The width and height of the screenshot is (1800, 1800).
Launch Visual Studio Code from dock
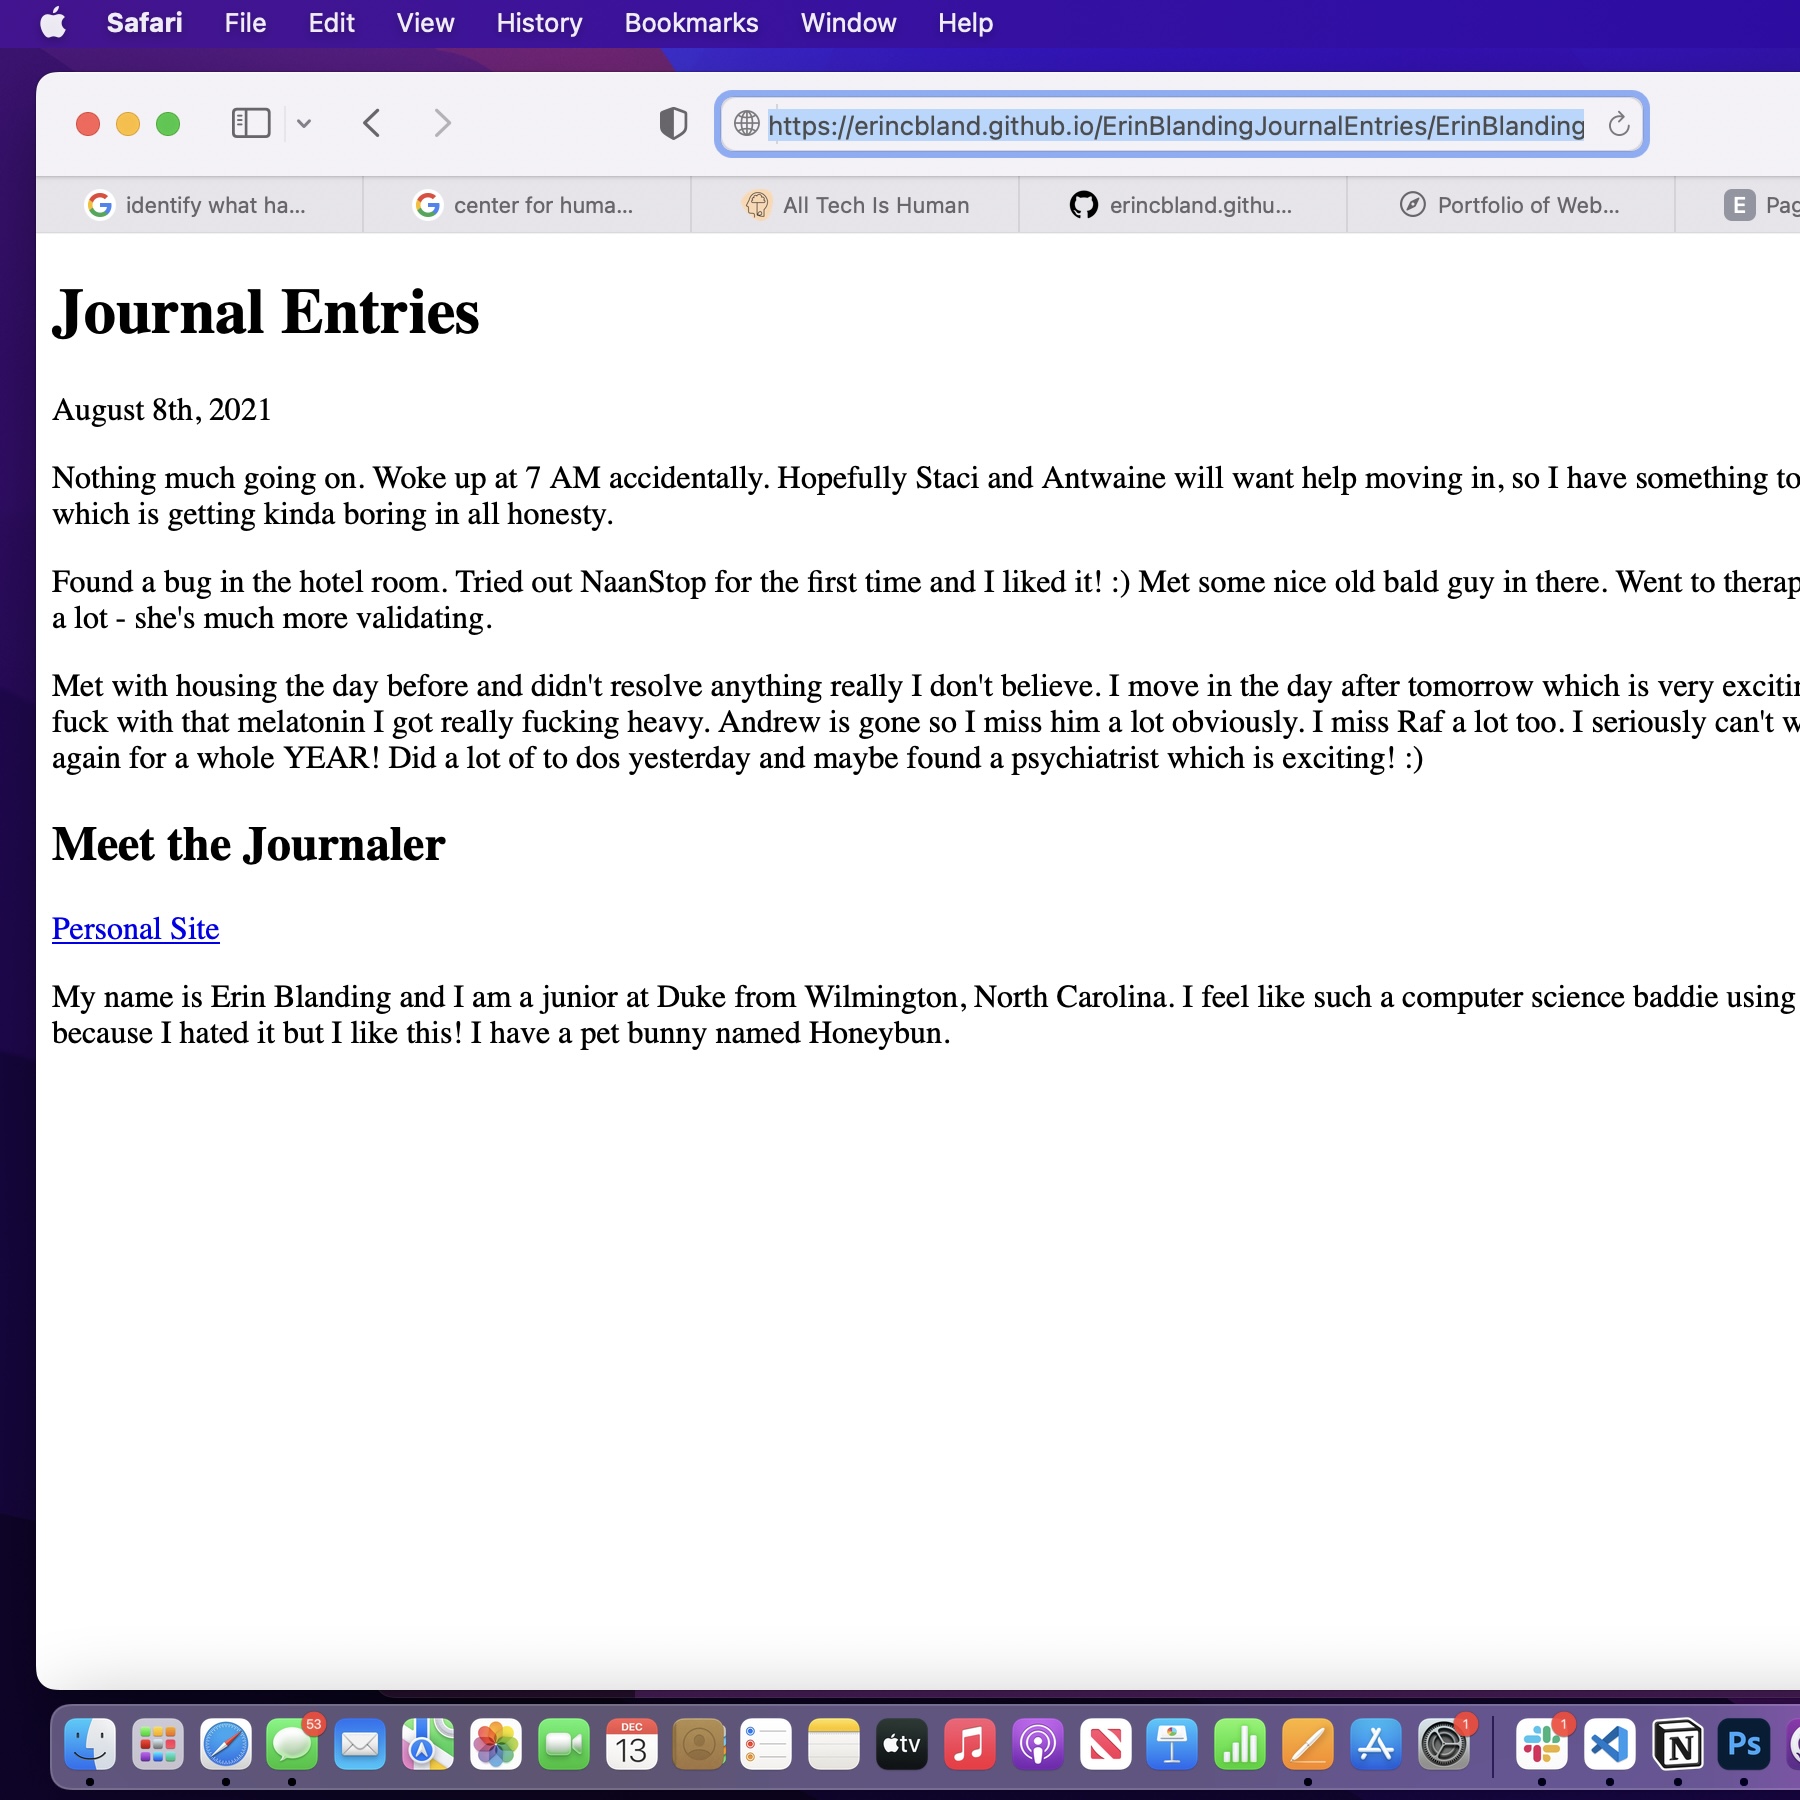(x=1609, y=1745)
